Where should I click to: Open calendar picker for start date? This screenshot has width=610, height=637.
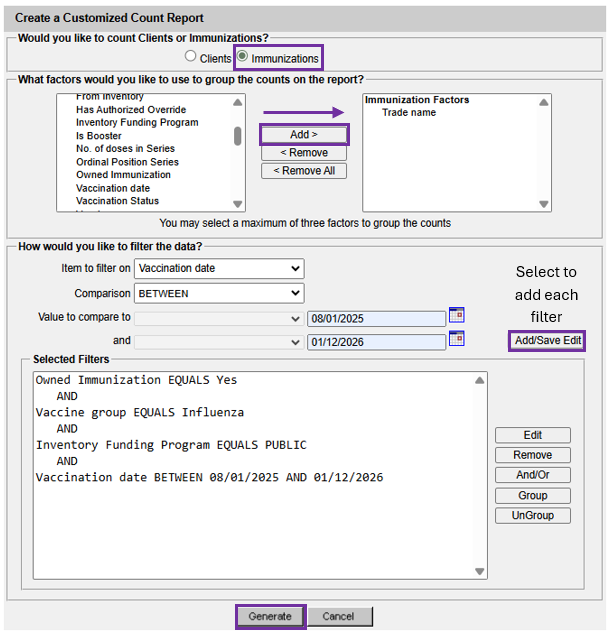click(x=457, y=315)
